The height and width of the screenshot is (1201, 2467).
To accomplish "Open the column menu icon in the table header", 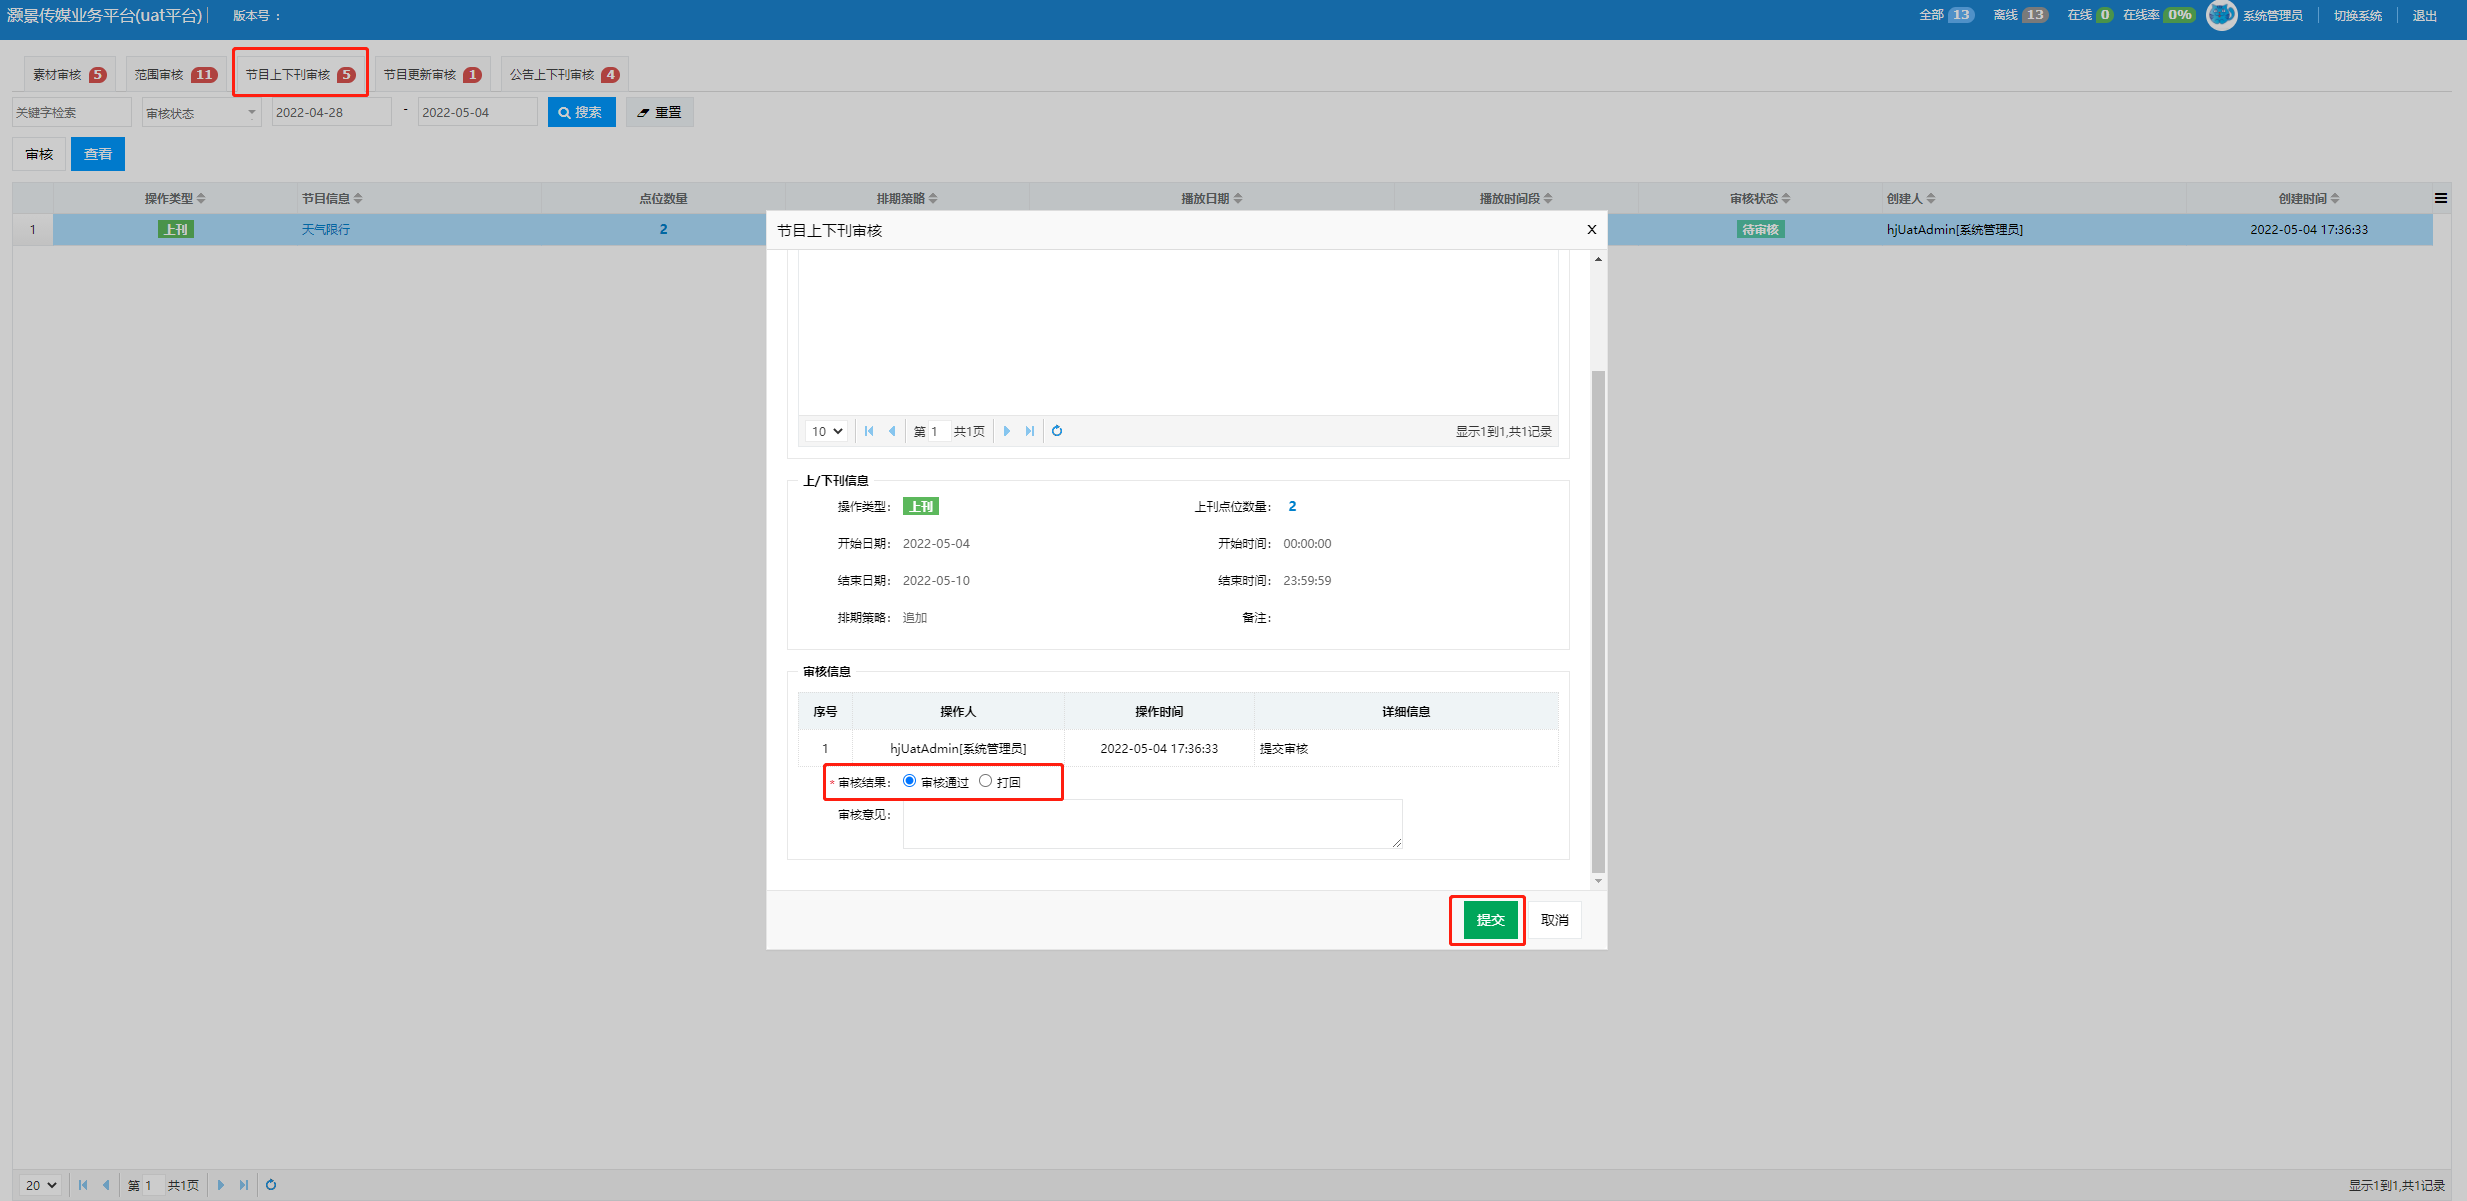I will point(2441,198).
